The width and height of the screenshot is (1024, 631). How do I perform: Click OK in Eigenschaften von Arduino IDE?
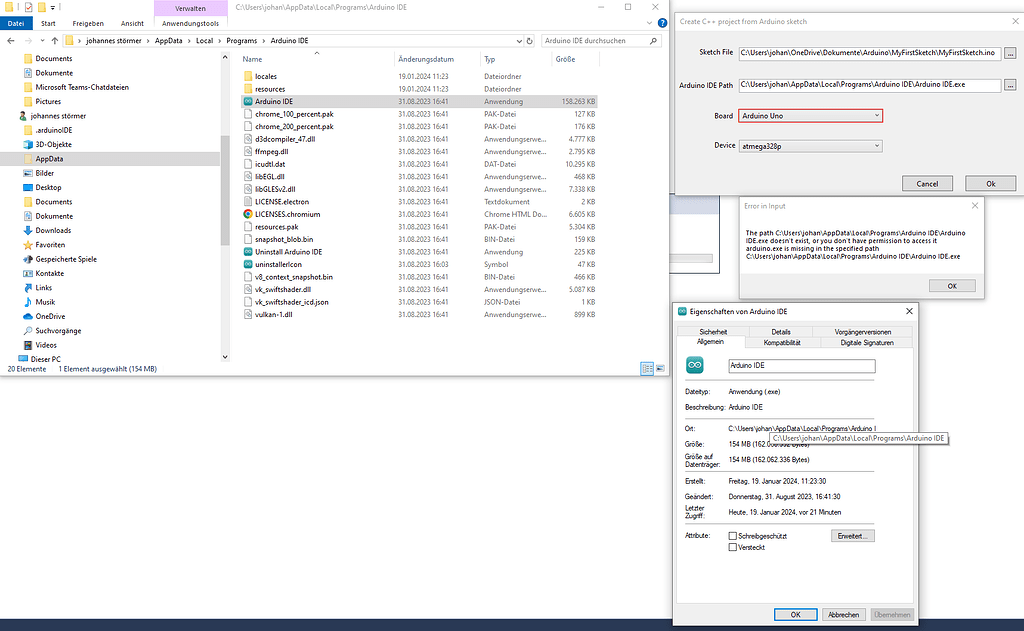pos(795,615)
